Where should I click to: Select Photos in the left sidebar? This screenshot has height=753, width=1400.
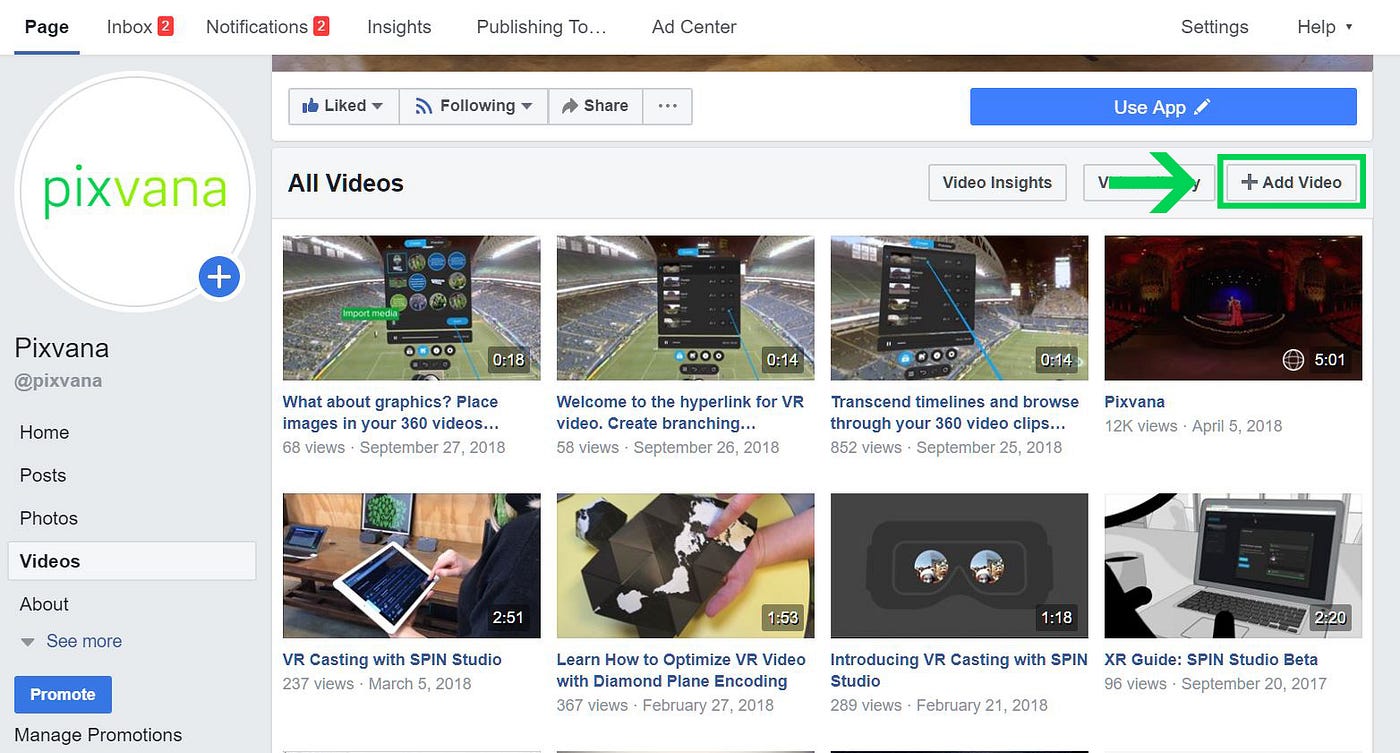(x=48, y=518)
